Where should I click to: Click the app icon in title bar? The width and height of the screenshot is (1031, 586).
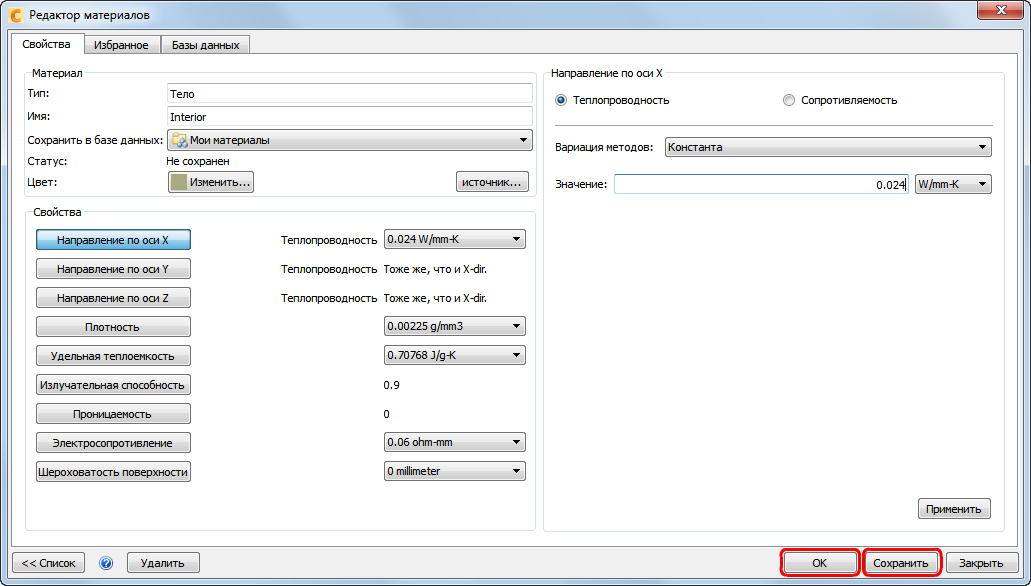15,14
